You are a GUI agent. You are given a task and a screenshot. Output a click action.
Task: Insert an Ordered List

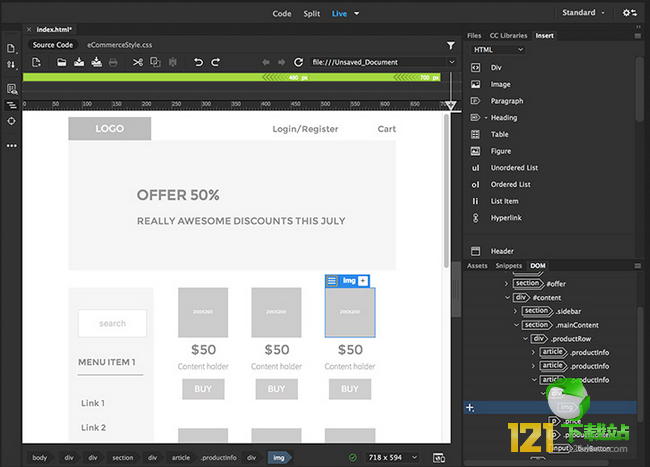510,184
